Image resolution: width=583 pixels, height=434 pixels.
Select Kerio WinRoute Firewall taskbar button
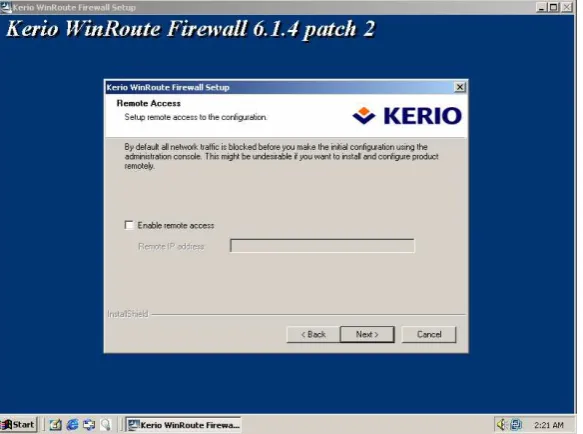click(183, 425)
